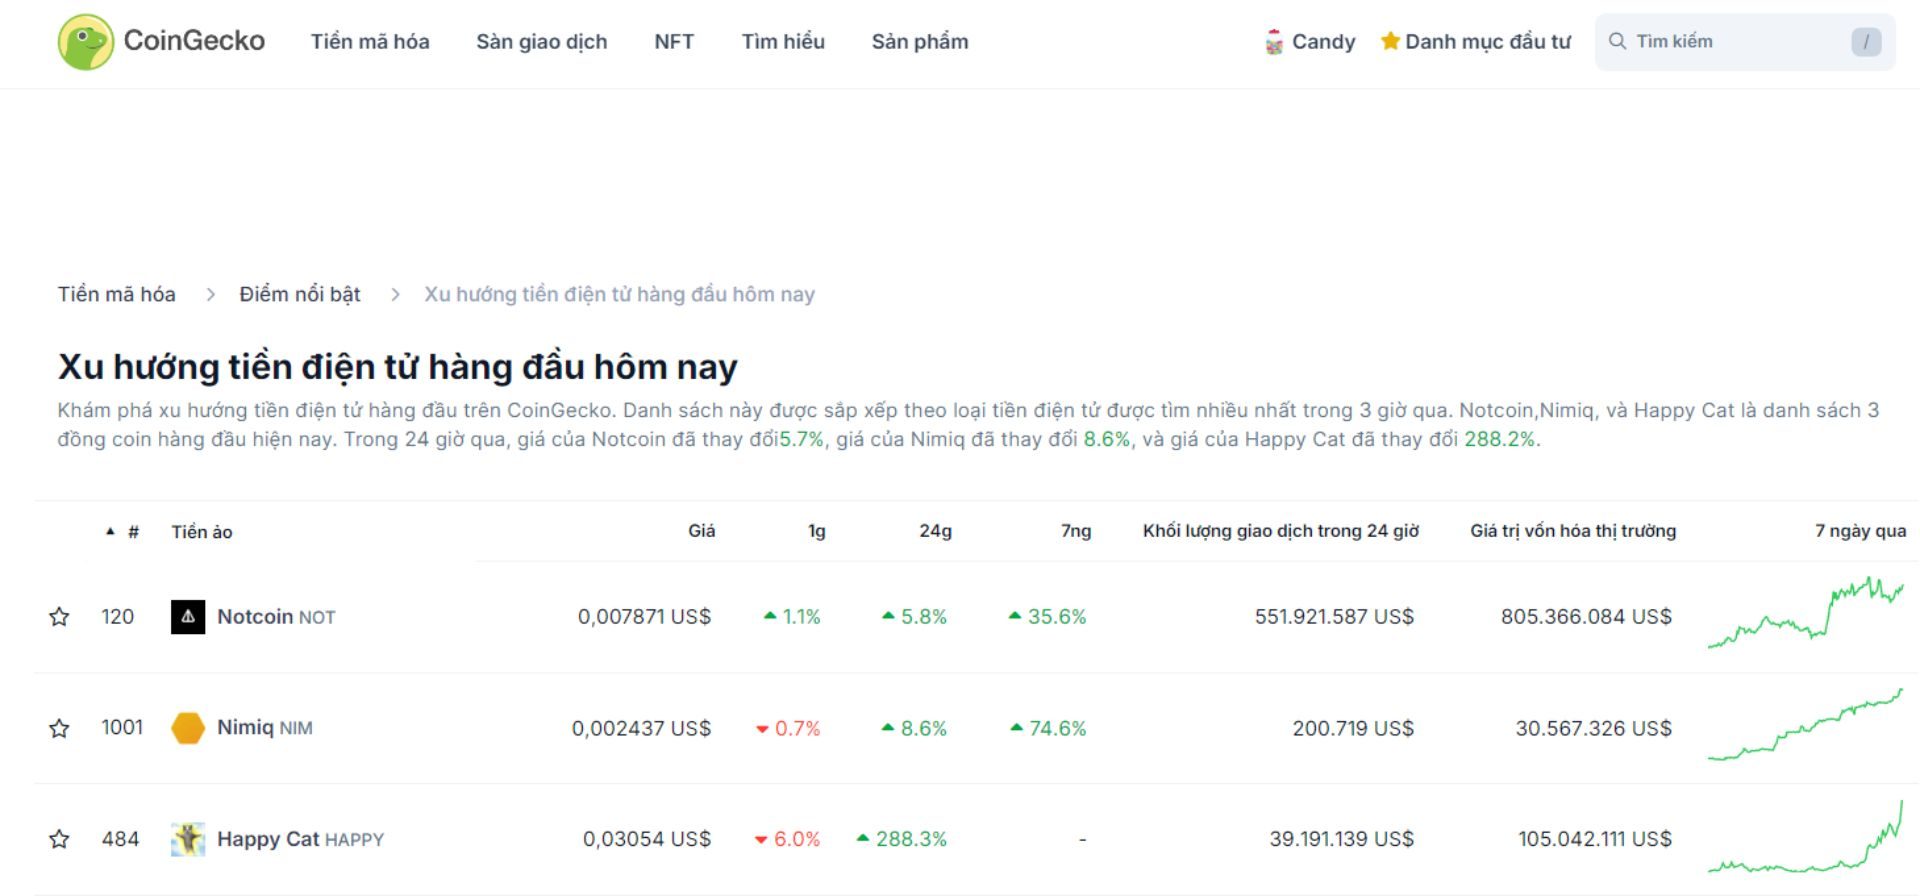The image size is (1920, 896).
Task: Click Happy Cat 24h change 288.3%
Action: tap(902, 839)
